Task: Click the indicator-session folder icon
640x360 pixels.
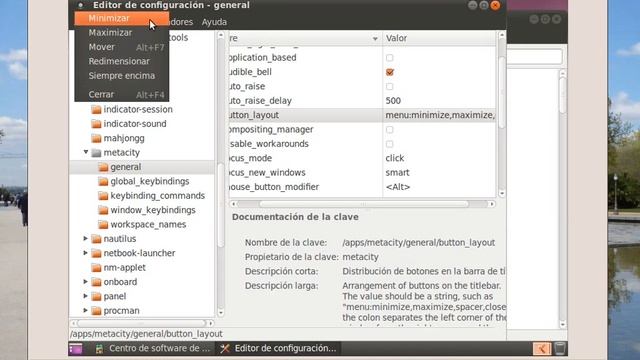Action: pyautogui.click(x=96, y=109)
